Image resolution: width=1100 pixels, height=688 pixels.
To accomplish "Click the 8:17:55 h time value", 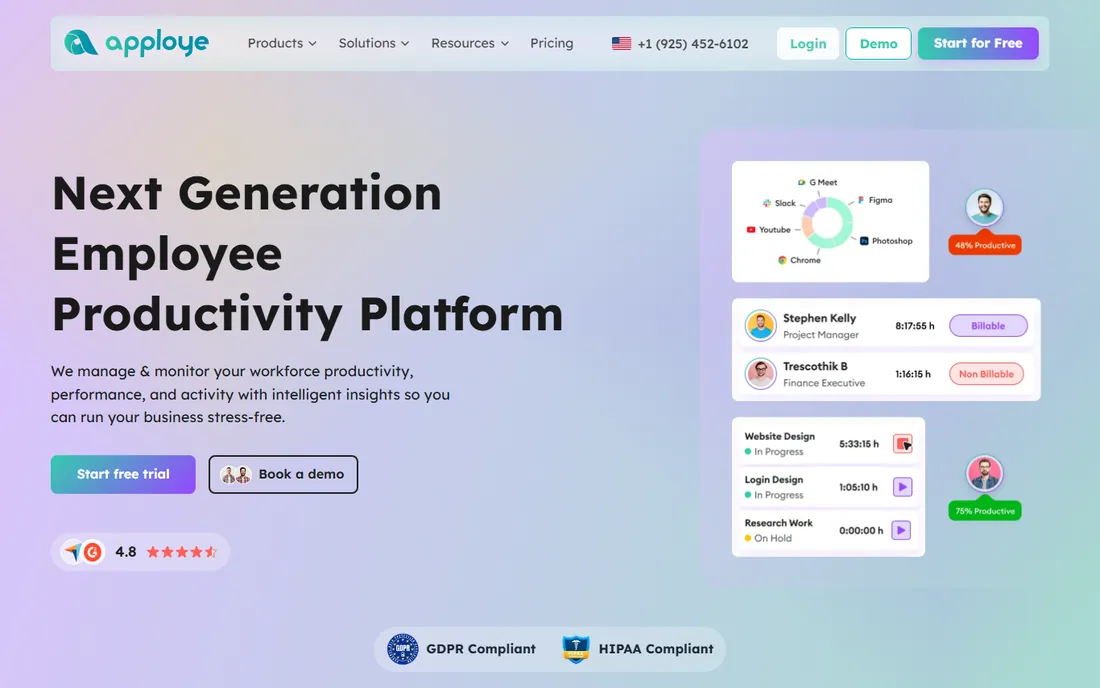I will tap(915, 325).
